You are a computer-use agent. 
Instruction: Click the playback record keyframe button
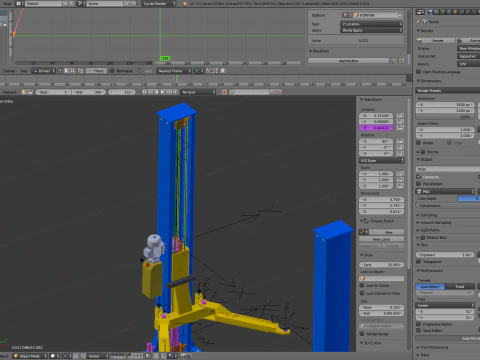(x=224, y=92)
